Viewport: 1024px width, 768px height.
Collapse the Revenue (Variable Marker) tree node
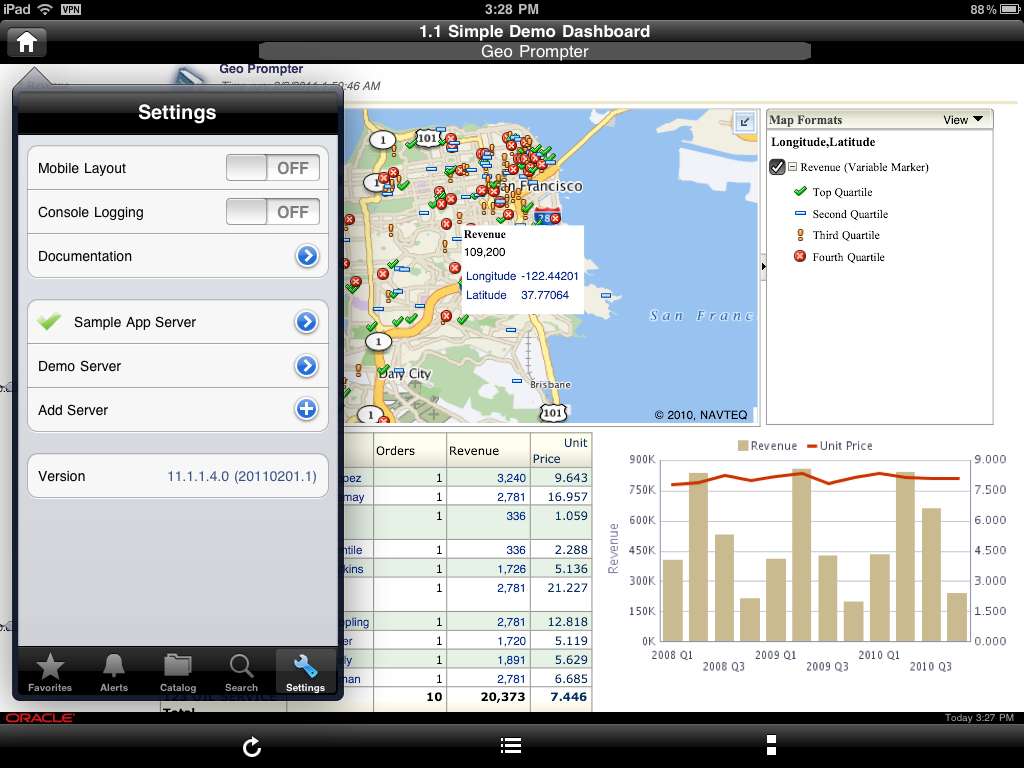[x=792, y=167]
